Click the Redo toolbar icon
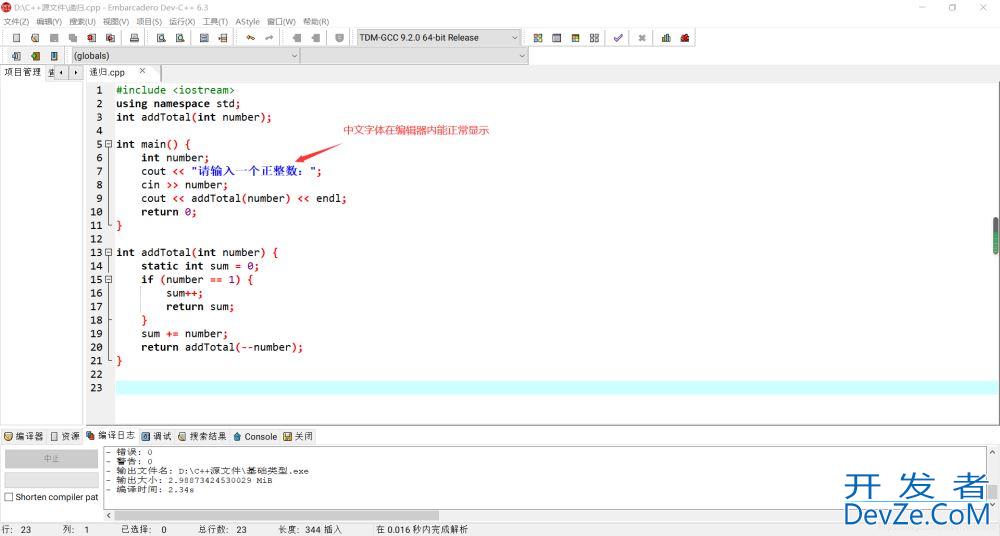The width and height of the screenshot is (1000, 536). [x=269, y=38]
